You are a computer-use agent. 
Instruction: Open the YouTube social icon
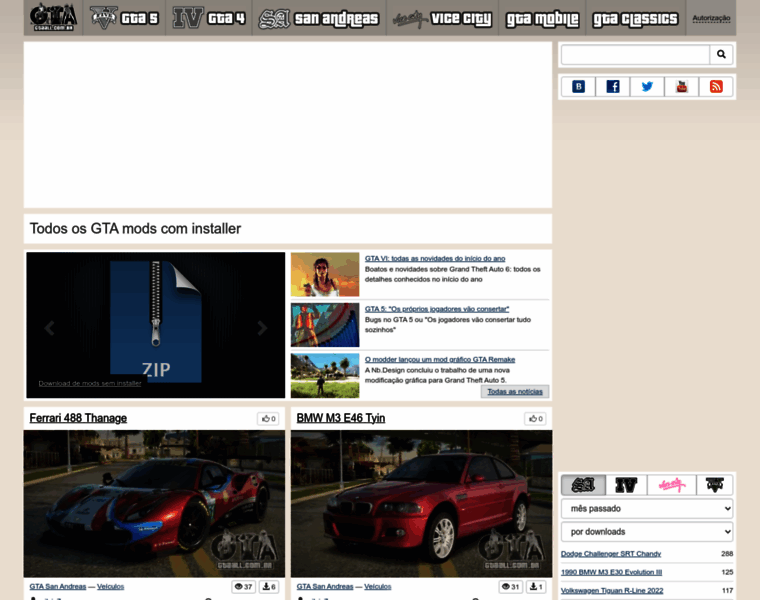coord(681,86)
